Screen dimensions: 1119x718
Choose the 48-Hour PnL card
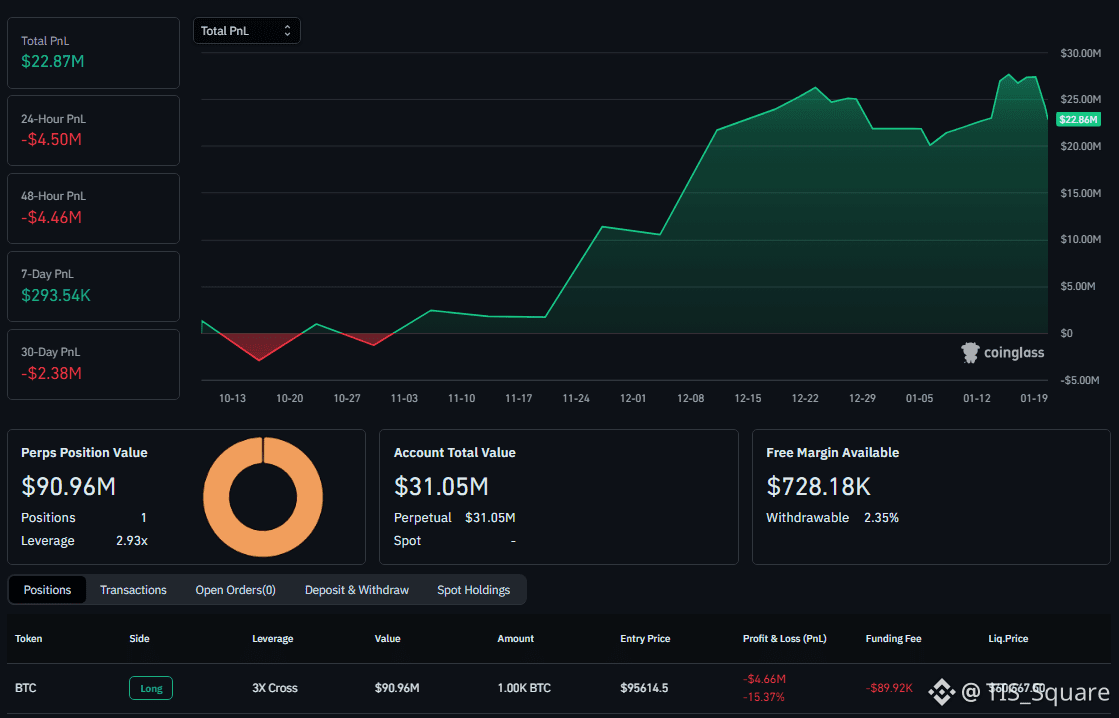click(93, 208)
